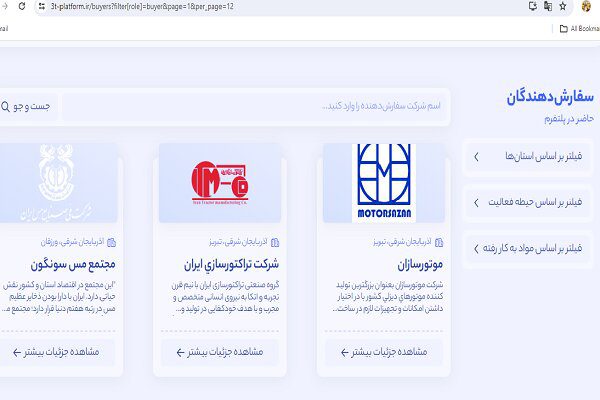The image size is (600, 400).
Task: Open the All Bookmarks folder
Action: [x=579, y=29]
